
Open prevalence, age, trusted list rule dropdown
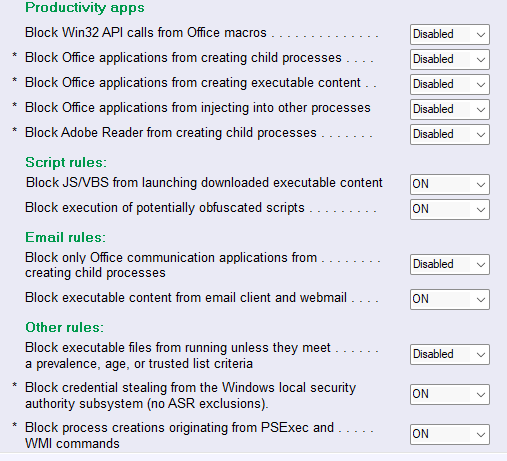coord(450,354)
